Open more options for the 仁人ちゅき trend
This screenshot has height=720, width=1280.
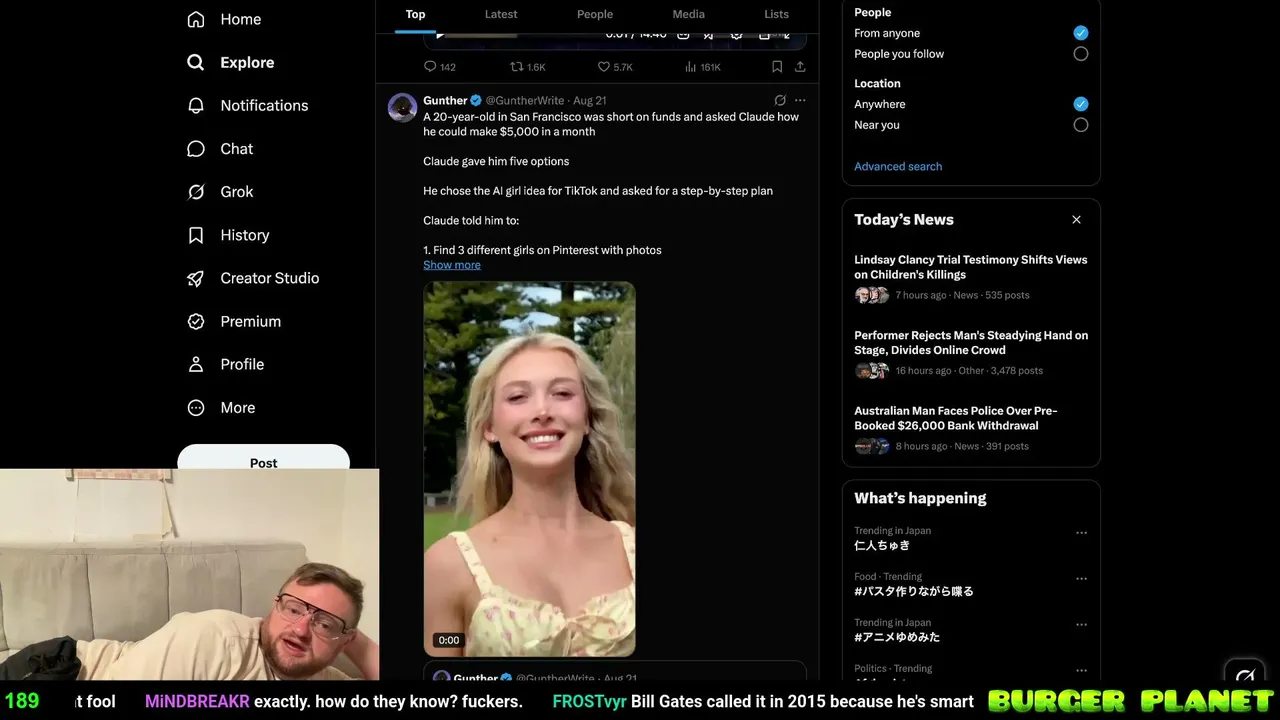point(1081,533)
